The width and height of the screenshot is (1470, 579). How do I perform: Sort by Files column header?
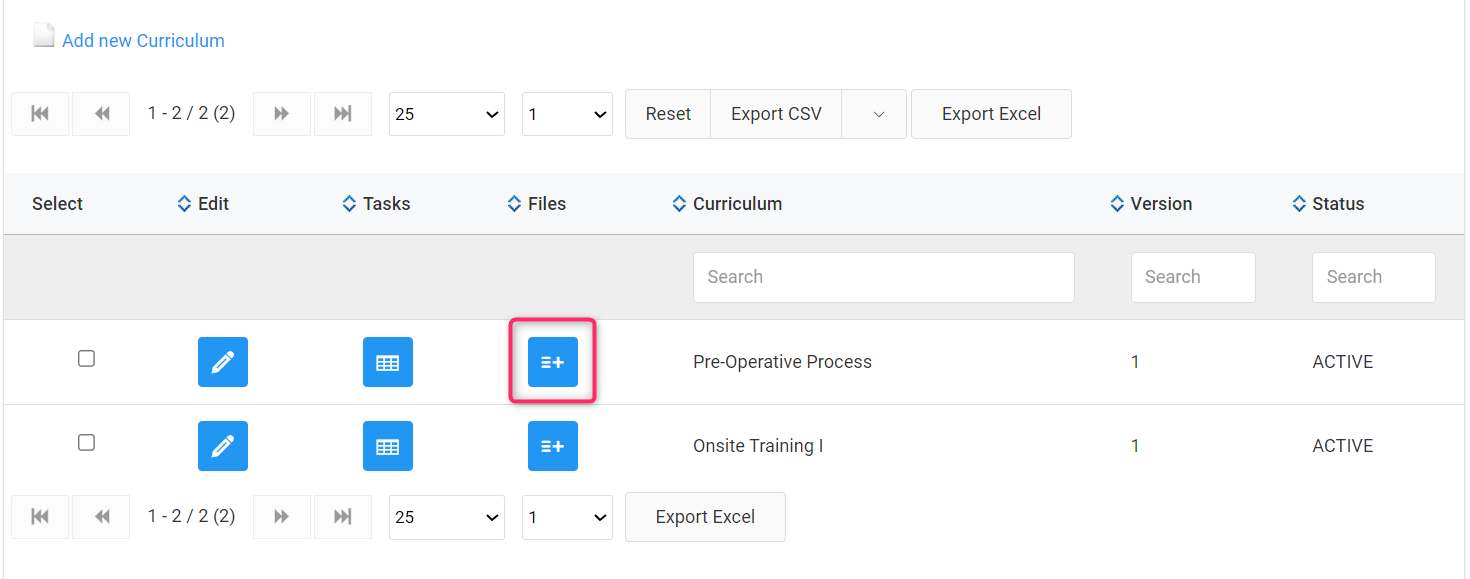(537, 204)
